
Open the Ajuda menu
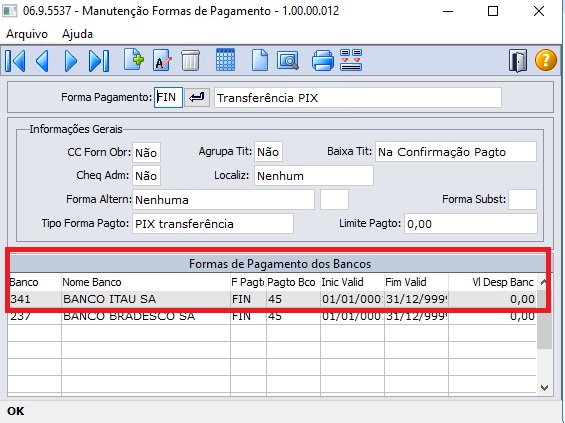click(77, 34)
